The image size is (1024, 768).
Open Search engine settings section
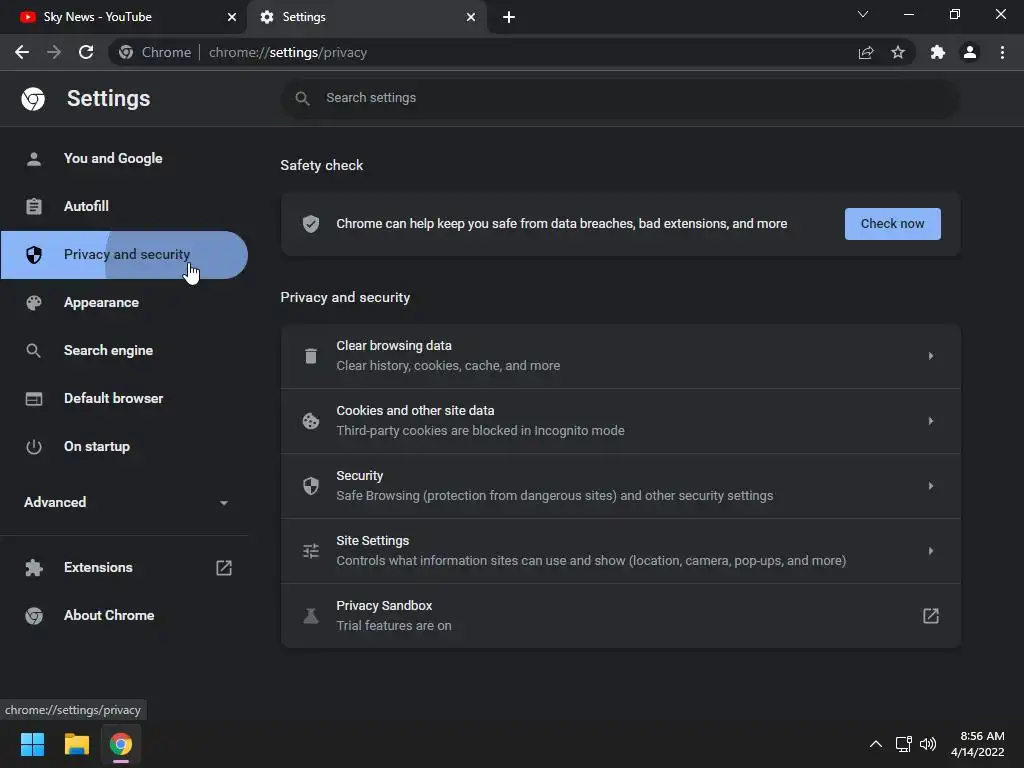coord(124,351)
